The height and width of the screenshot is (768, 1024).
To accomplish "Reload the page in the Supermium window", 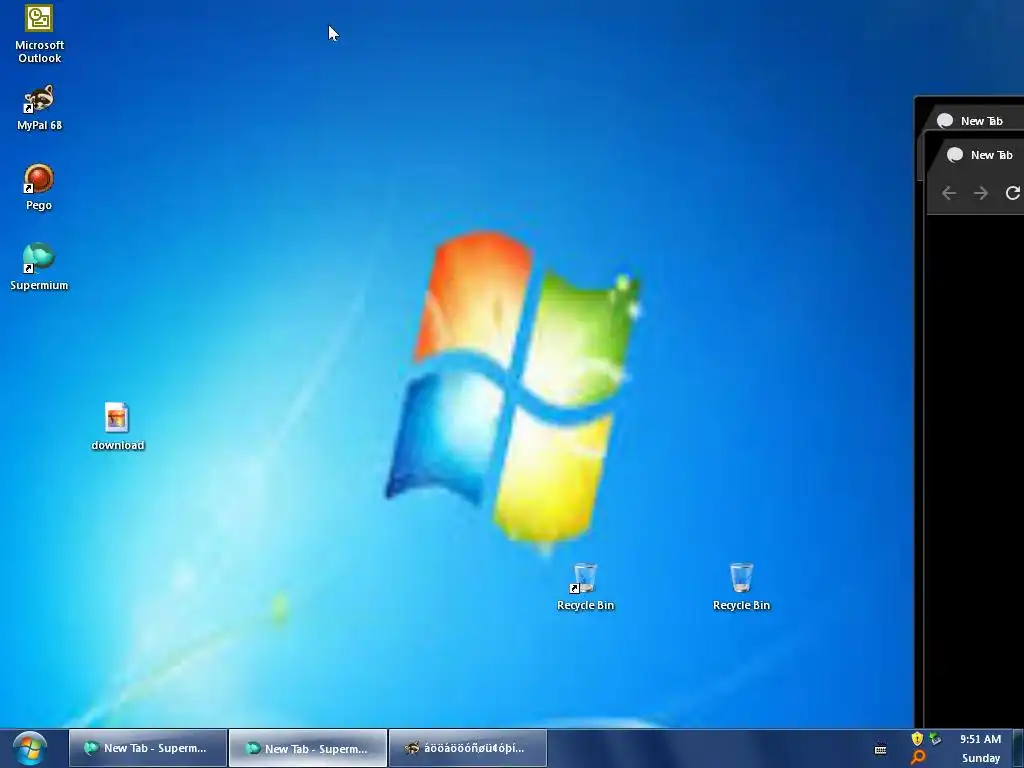I will coord(1013,193).
